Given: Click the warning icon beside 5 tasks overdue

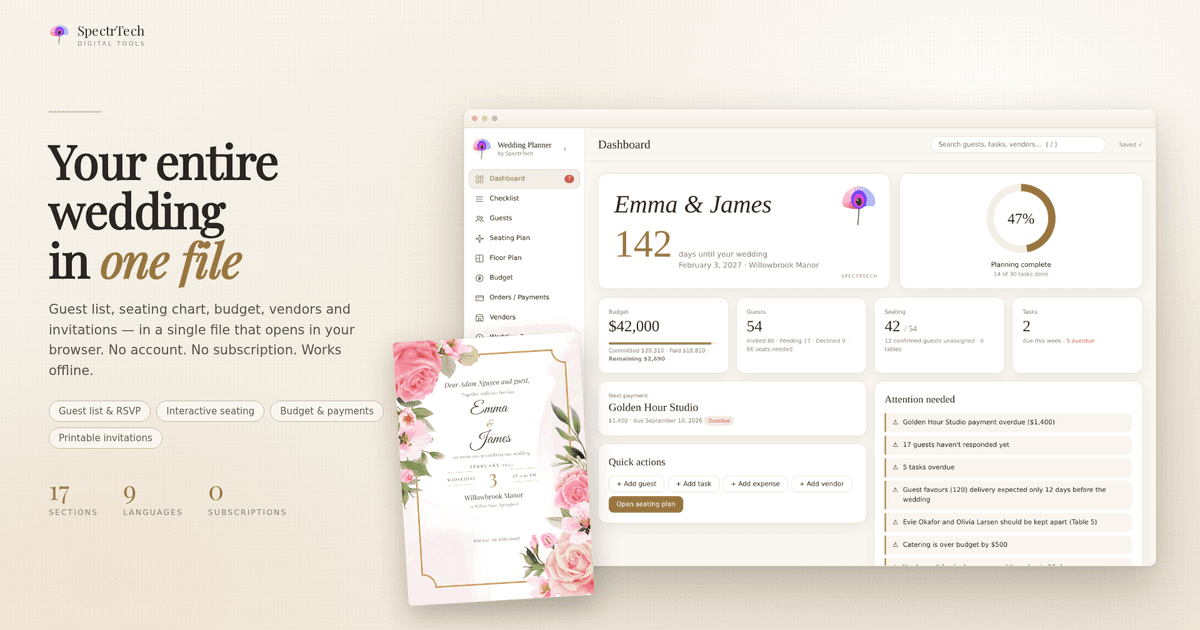Looking at the screenshot, I should 895,467.
